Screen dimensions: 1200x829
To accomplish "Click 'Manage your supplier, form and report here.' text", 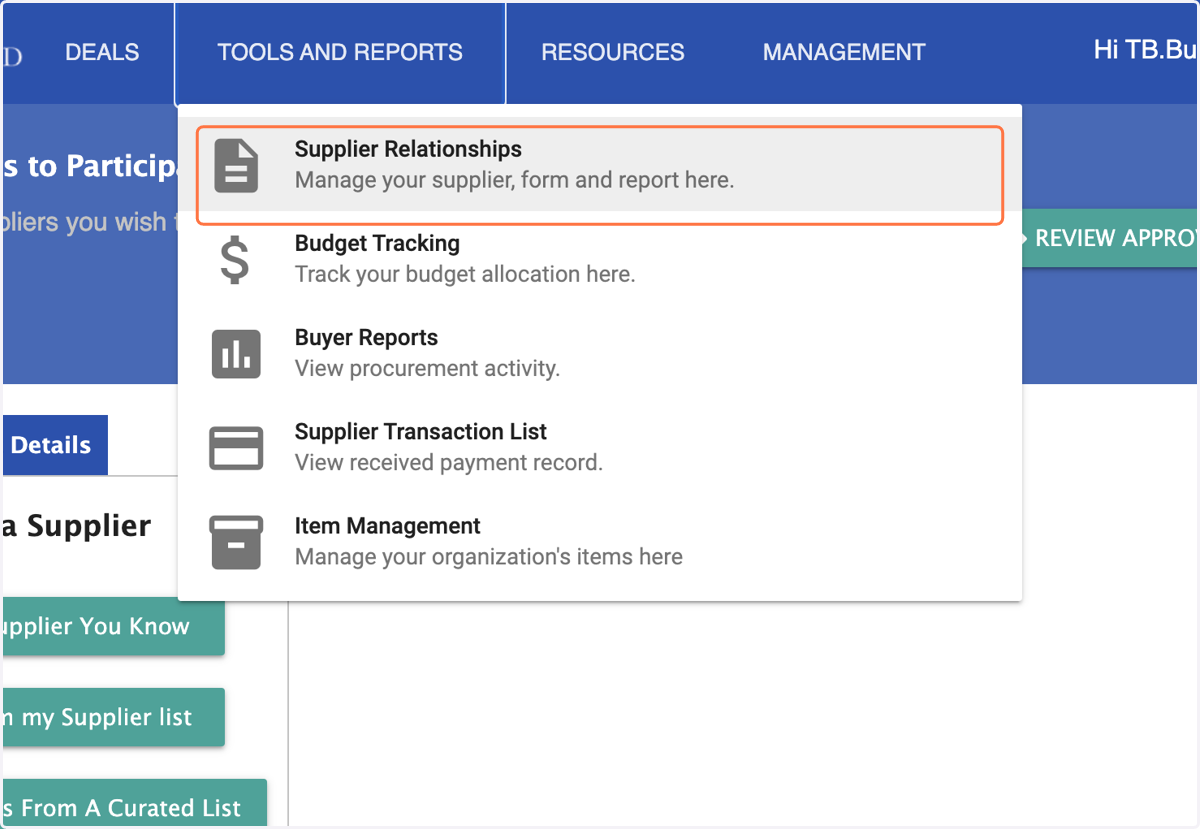I will point(515,181).
